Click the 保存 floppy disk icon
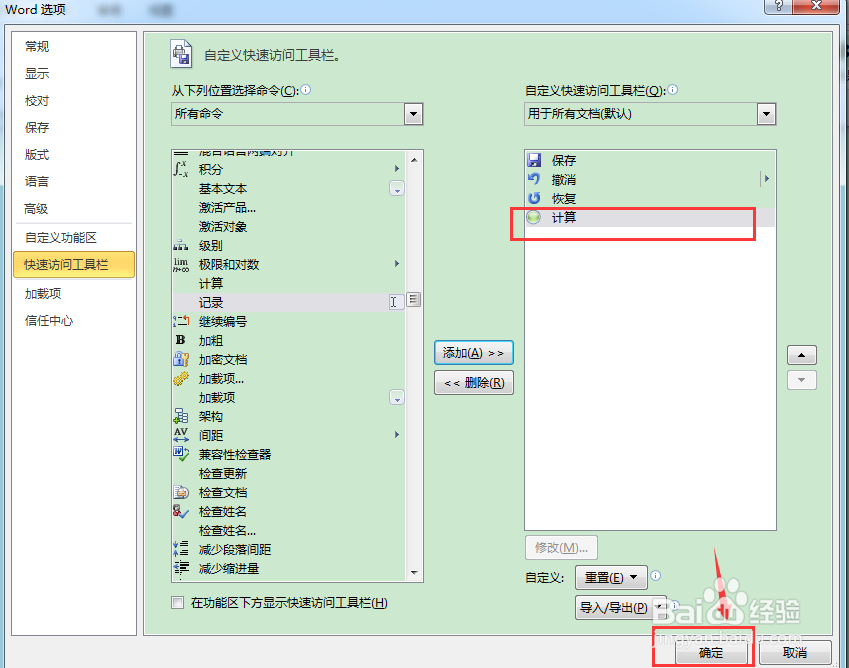Image resolution: width=849 pixels, height=668 pixels. (534, 160)
